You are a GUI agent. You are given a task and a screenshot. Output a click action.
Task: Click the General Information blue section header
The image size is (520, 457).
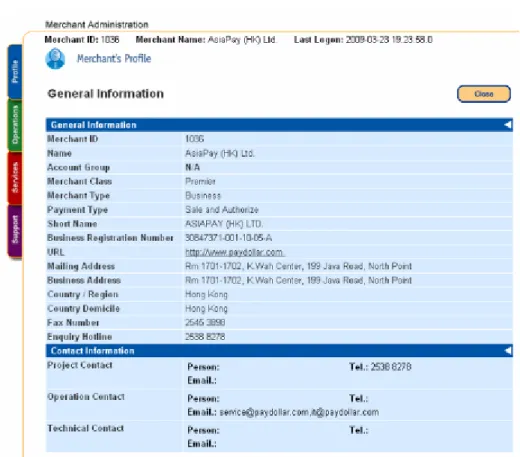click(x=279, y=125)
